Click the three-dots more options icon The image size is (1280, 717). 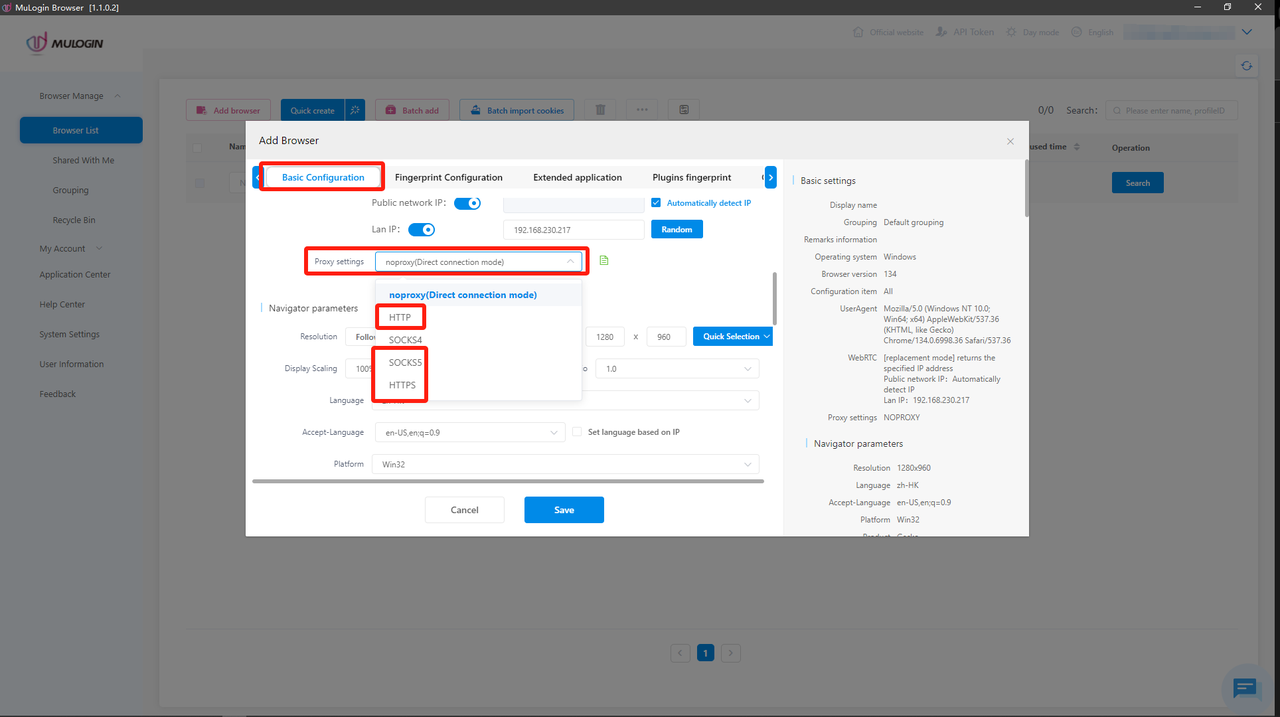click(x=642, y=110)
